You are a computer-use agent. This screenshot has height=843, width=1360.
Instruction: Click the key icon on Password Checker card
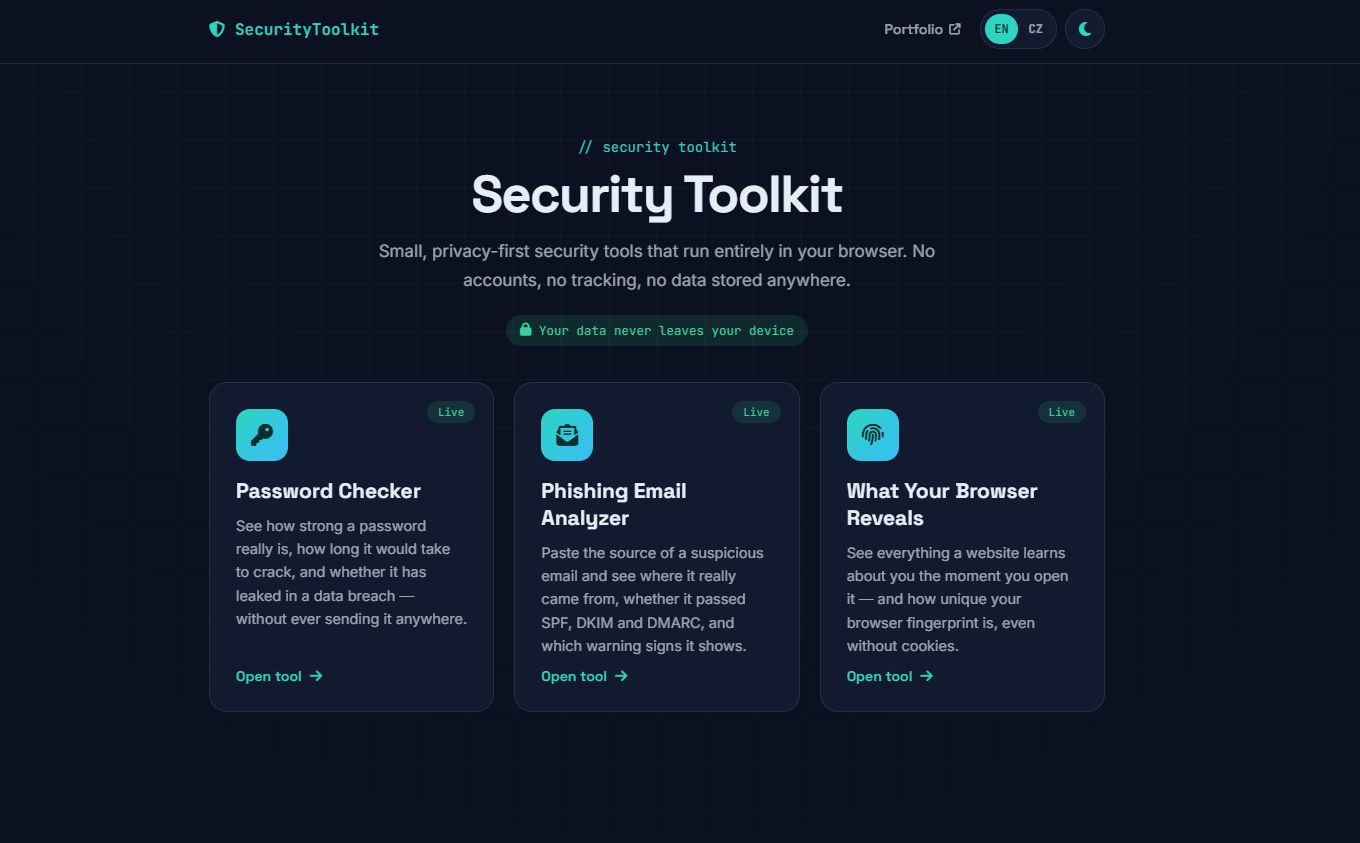[262, 435]
